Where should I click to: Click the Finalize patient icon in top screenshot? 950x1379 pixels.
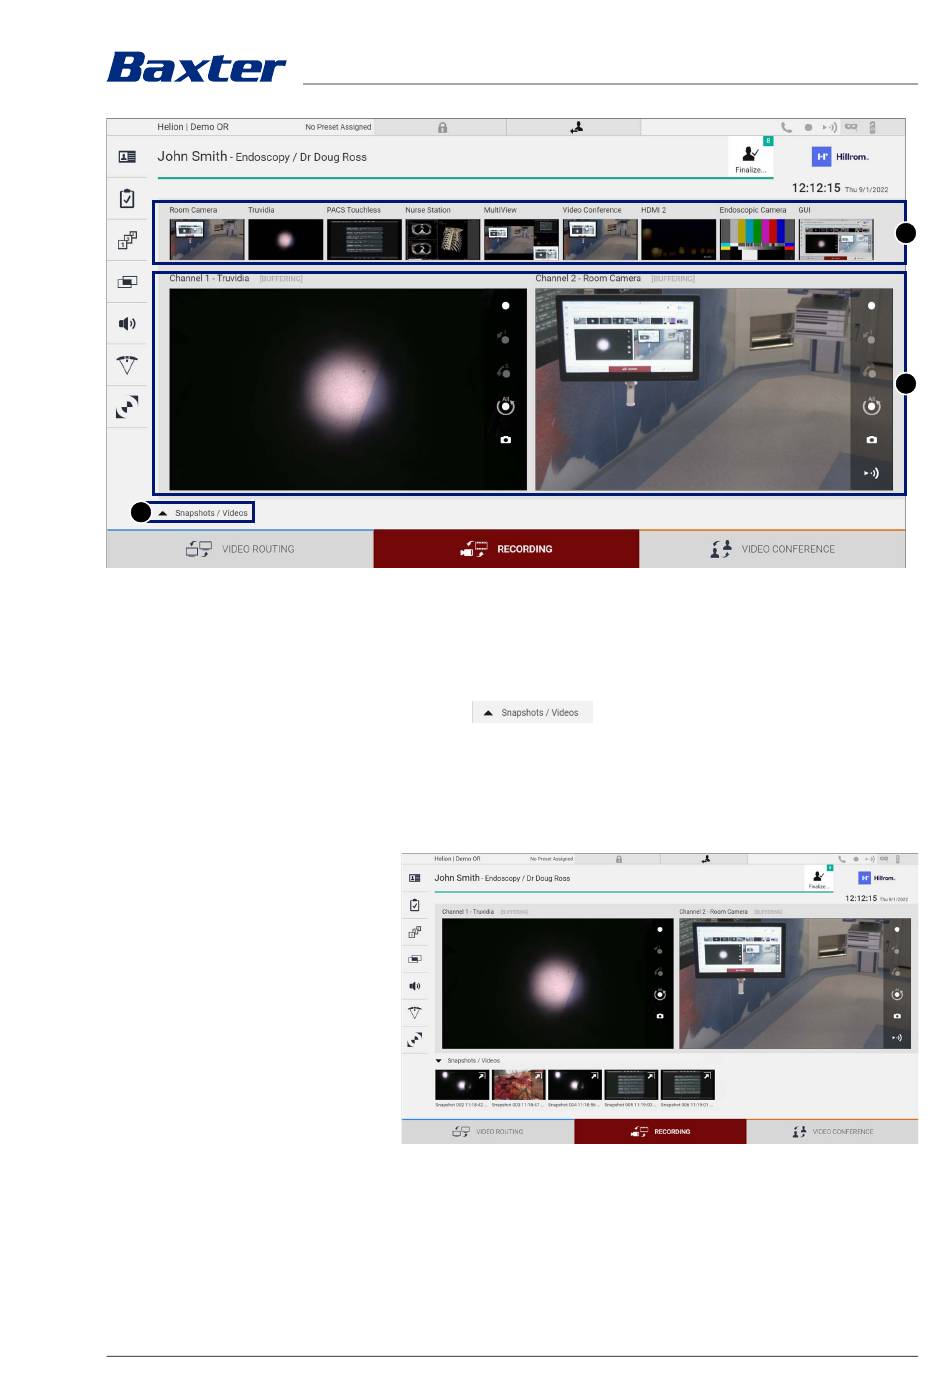pyautogui.click(x=751, y=156)
